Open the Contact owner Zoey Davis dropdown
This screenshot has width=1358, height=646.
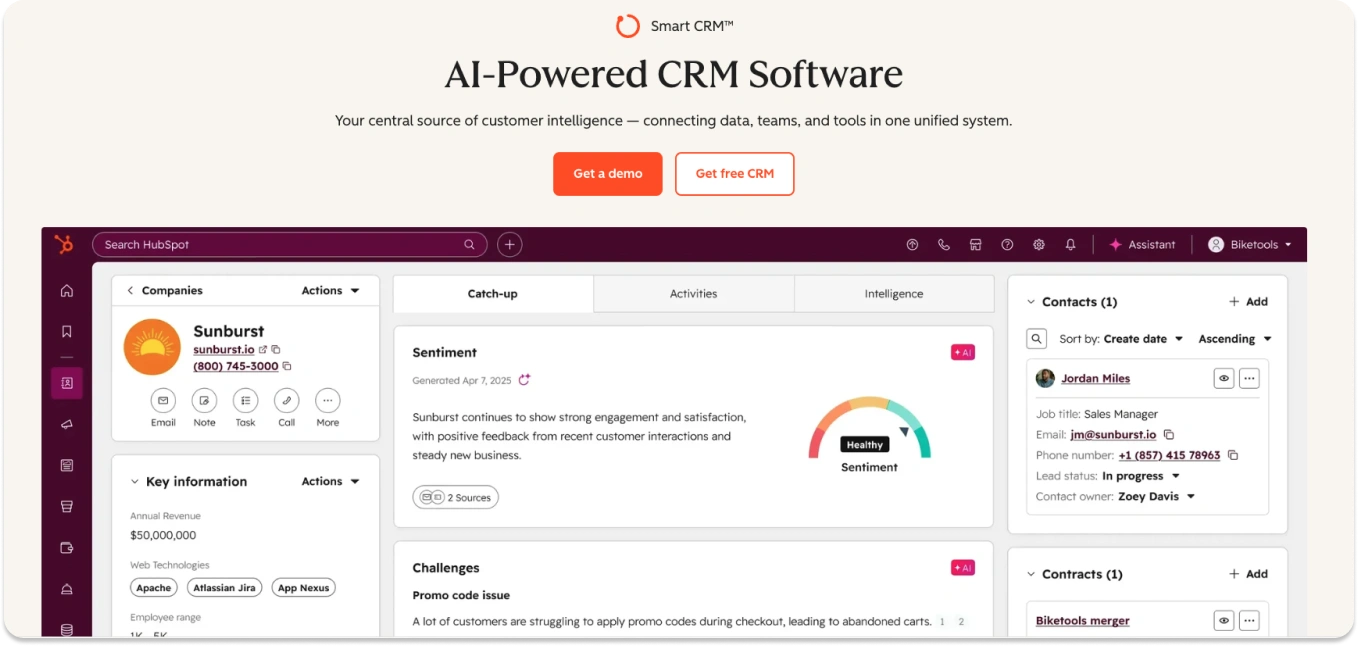point(1192,496)
